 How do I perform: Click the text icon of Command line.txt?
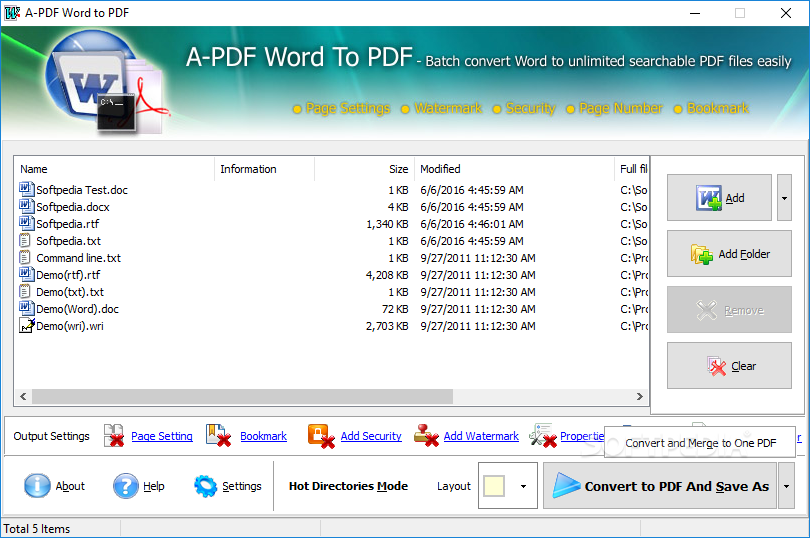coord(25,257)
